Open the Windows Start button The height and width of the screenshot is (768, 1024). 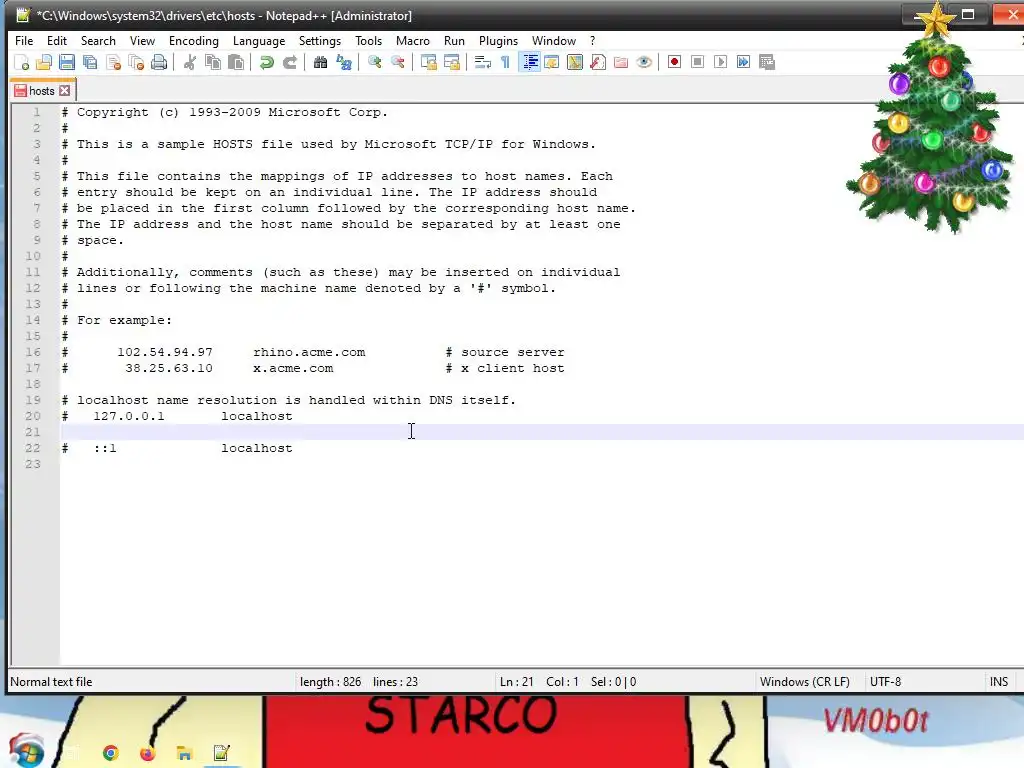point(26,751)
